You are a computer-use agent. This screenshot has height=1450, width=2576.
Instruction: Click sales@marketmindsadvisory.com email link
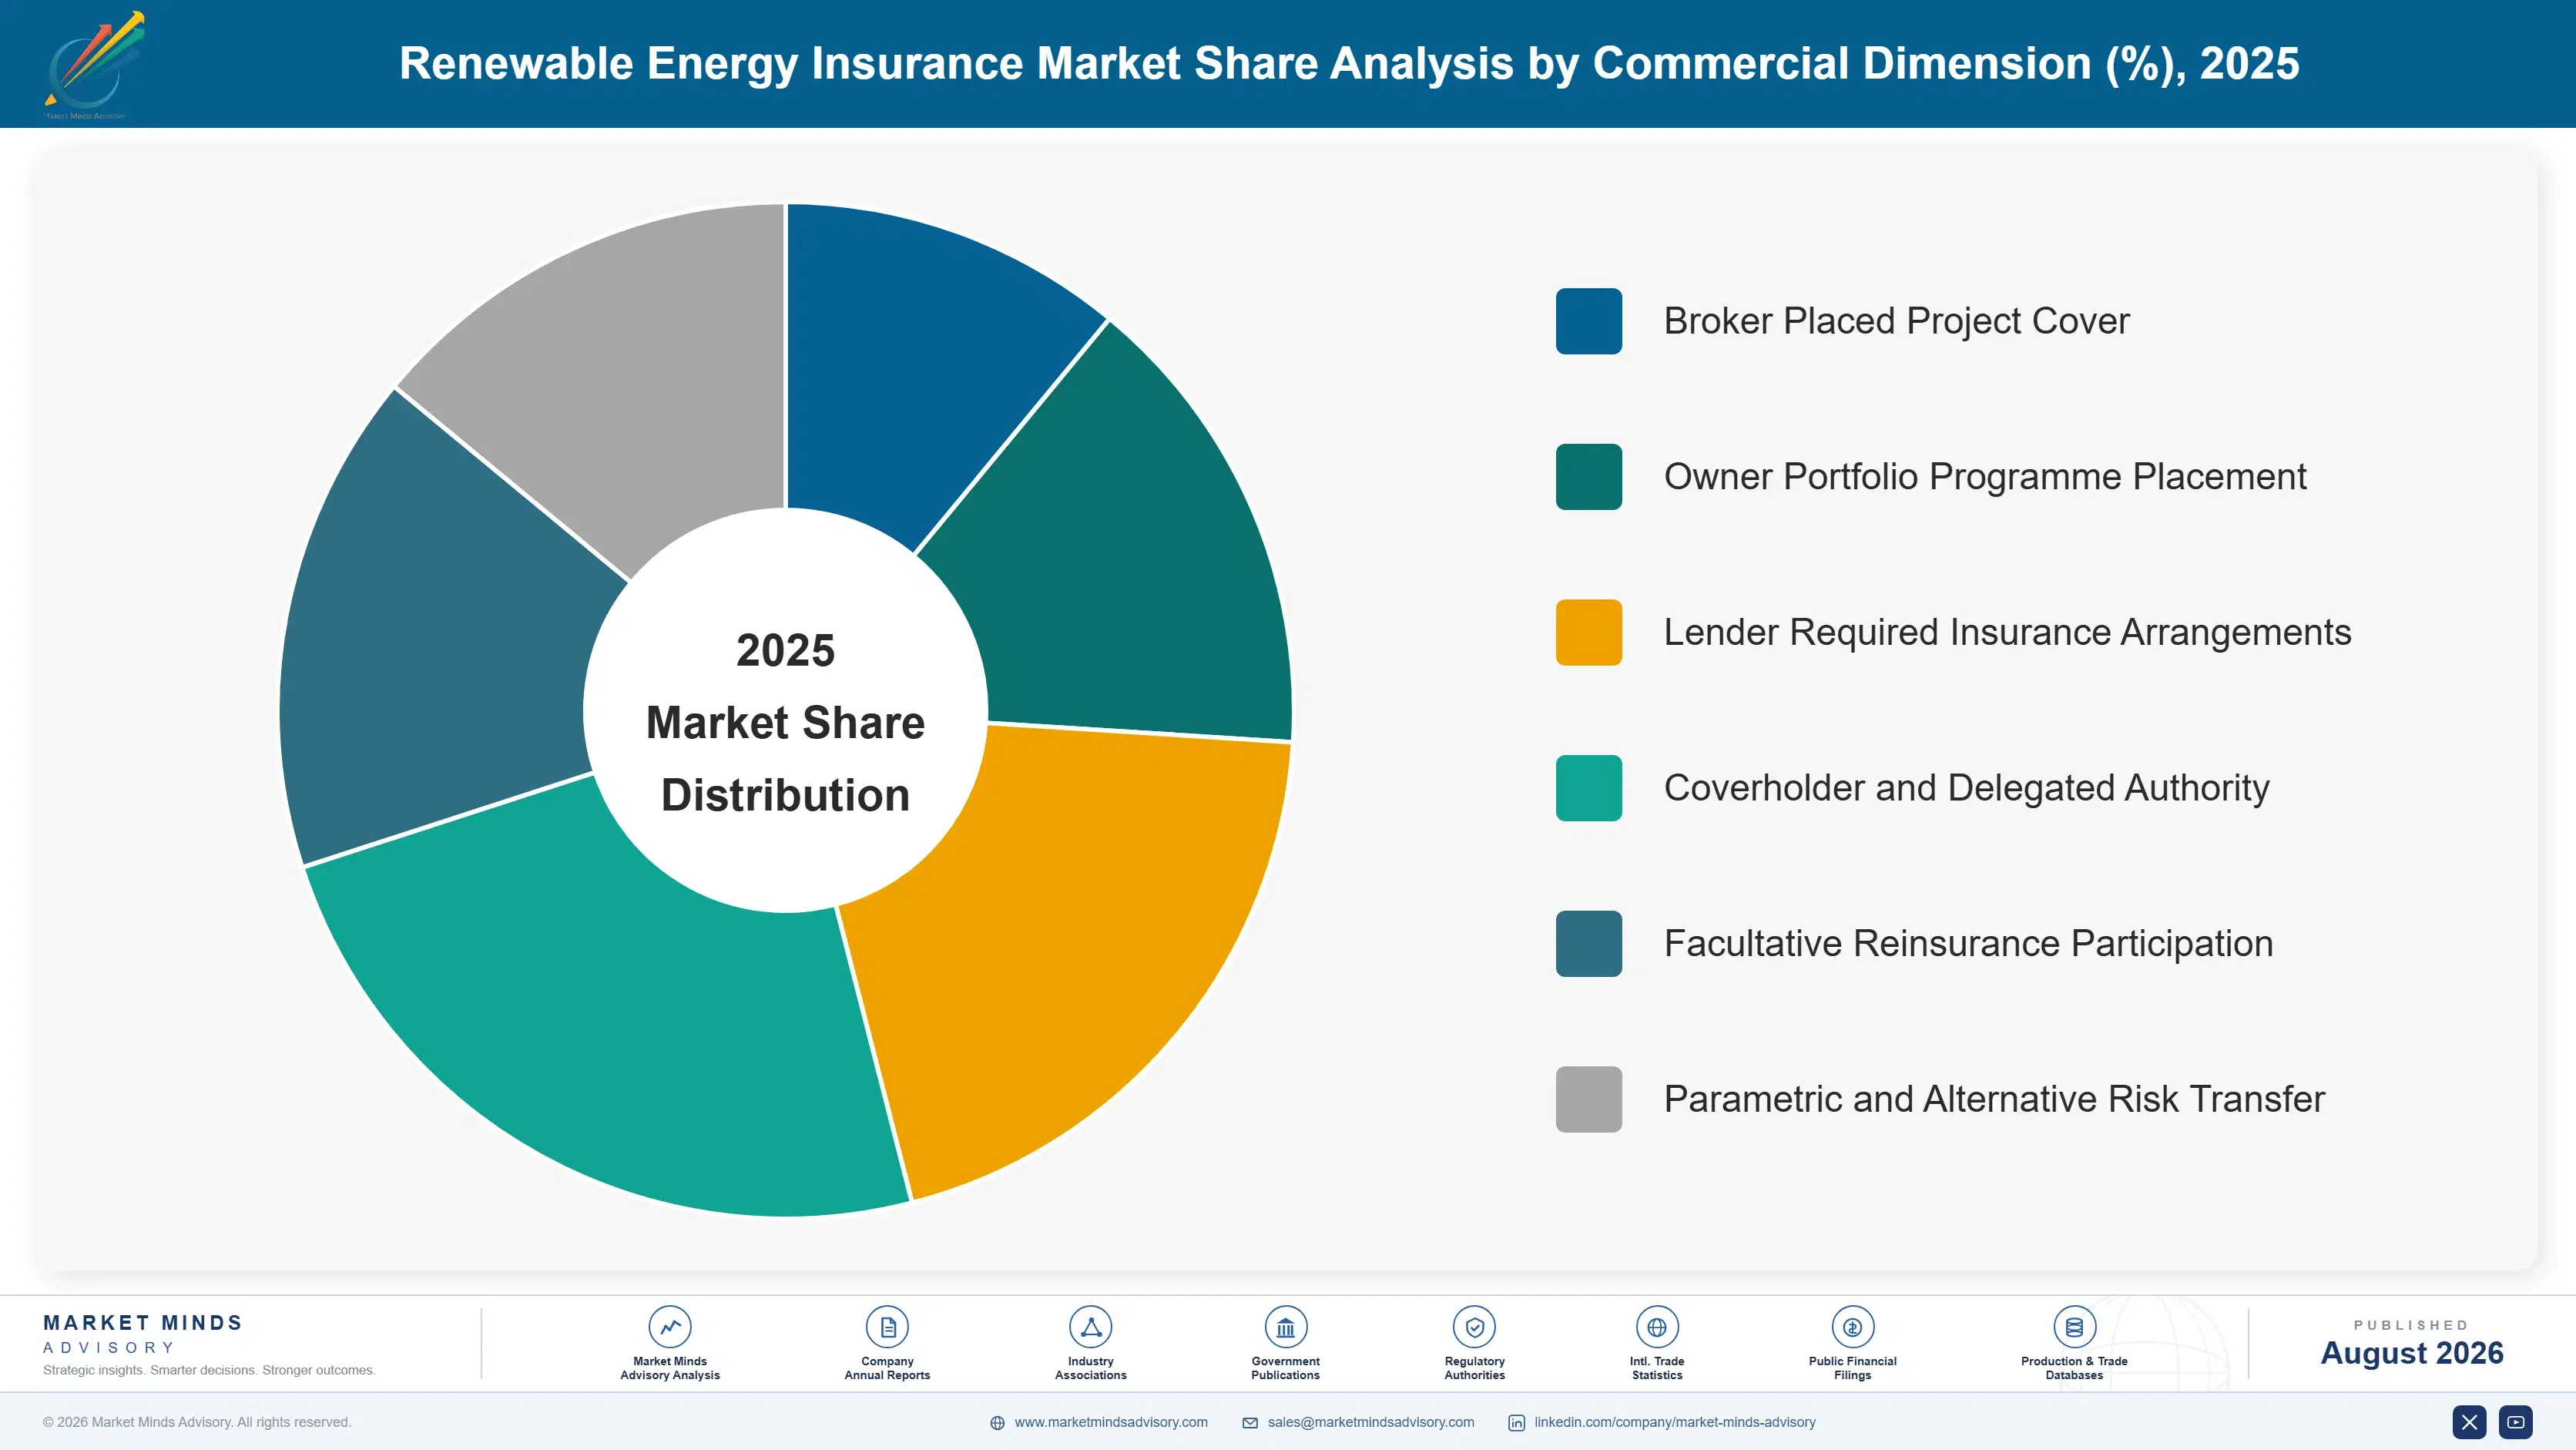click(x=1371, y=1422)
